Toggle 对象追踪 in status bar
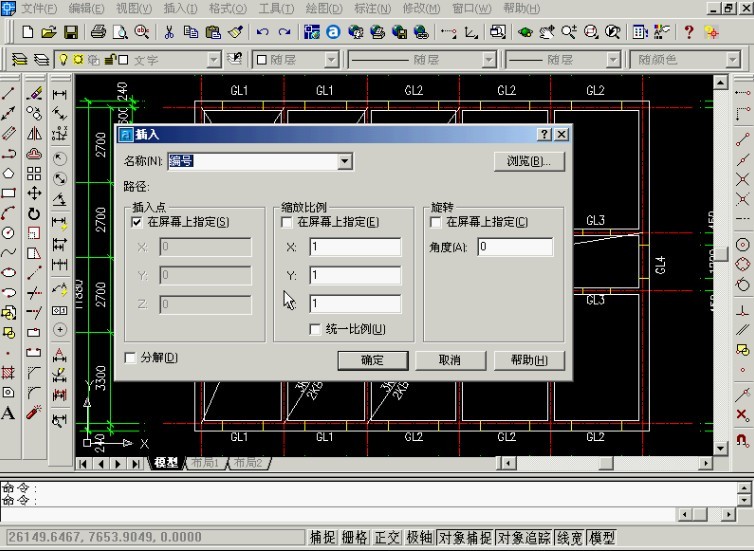754x551 pixels. [x=524, y=537]
